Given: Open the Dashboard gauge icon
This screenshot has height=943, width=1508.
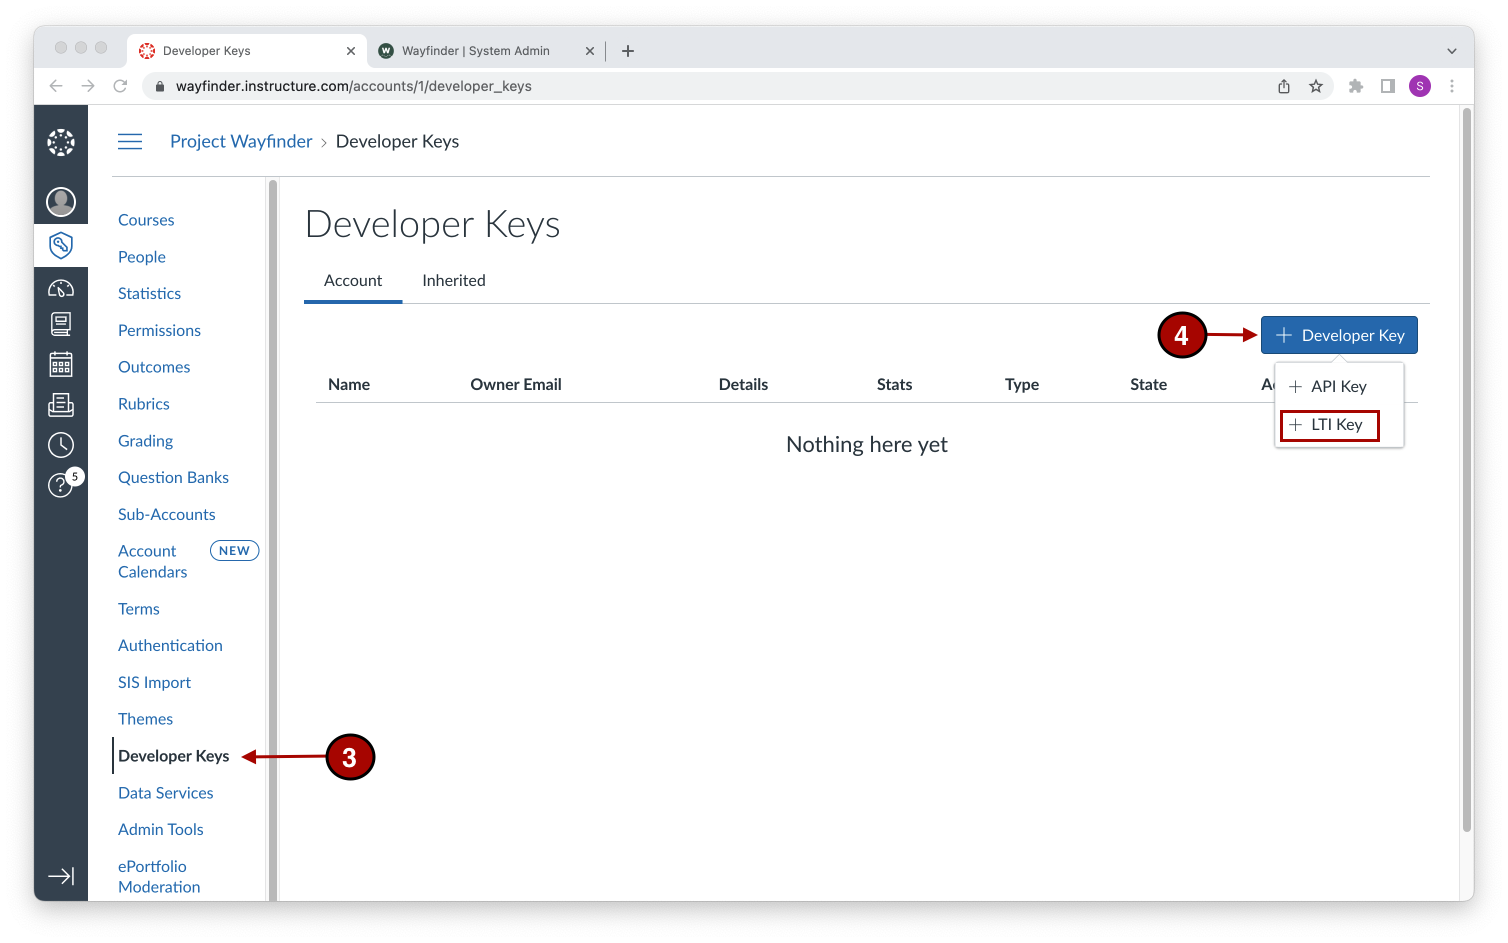Looking at the screenshot, I should (61, 288).
